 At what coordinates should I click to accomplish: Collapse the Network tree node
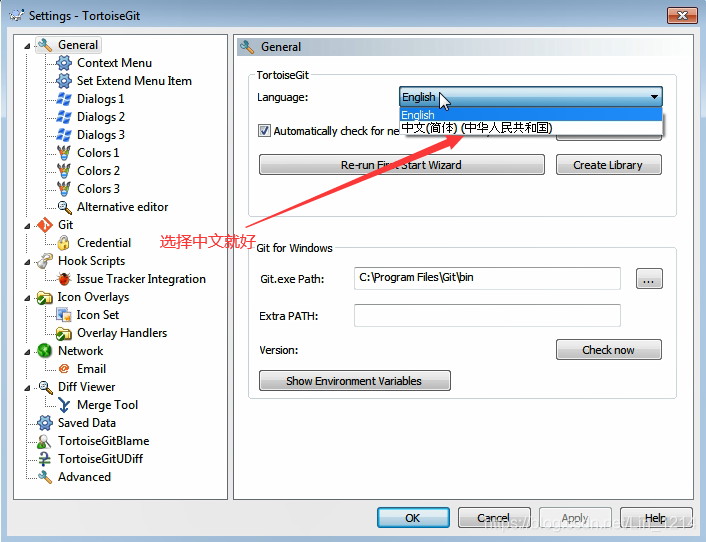coord(27,352)
